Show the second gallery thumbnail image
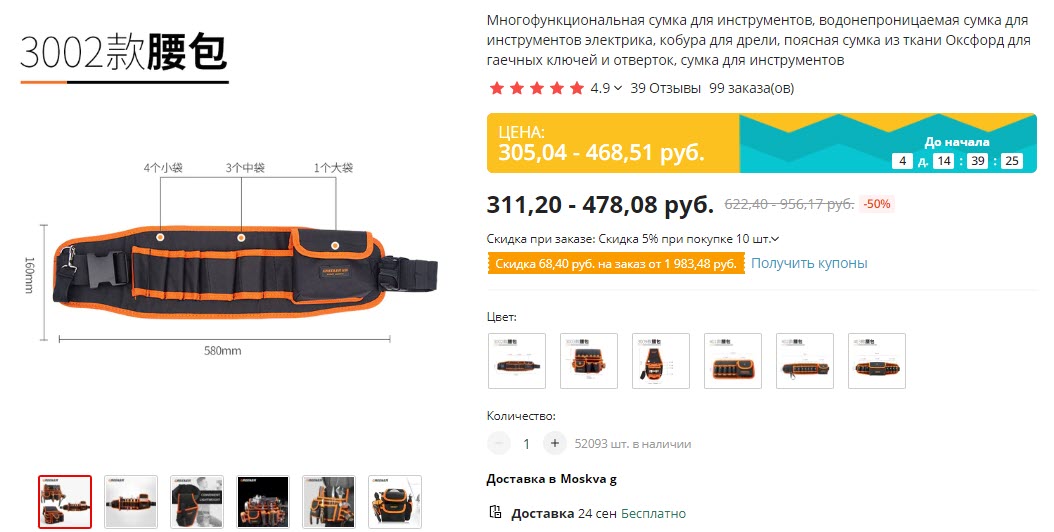The image size is (1054, 532). coord(131,502)
